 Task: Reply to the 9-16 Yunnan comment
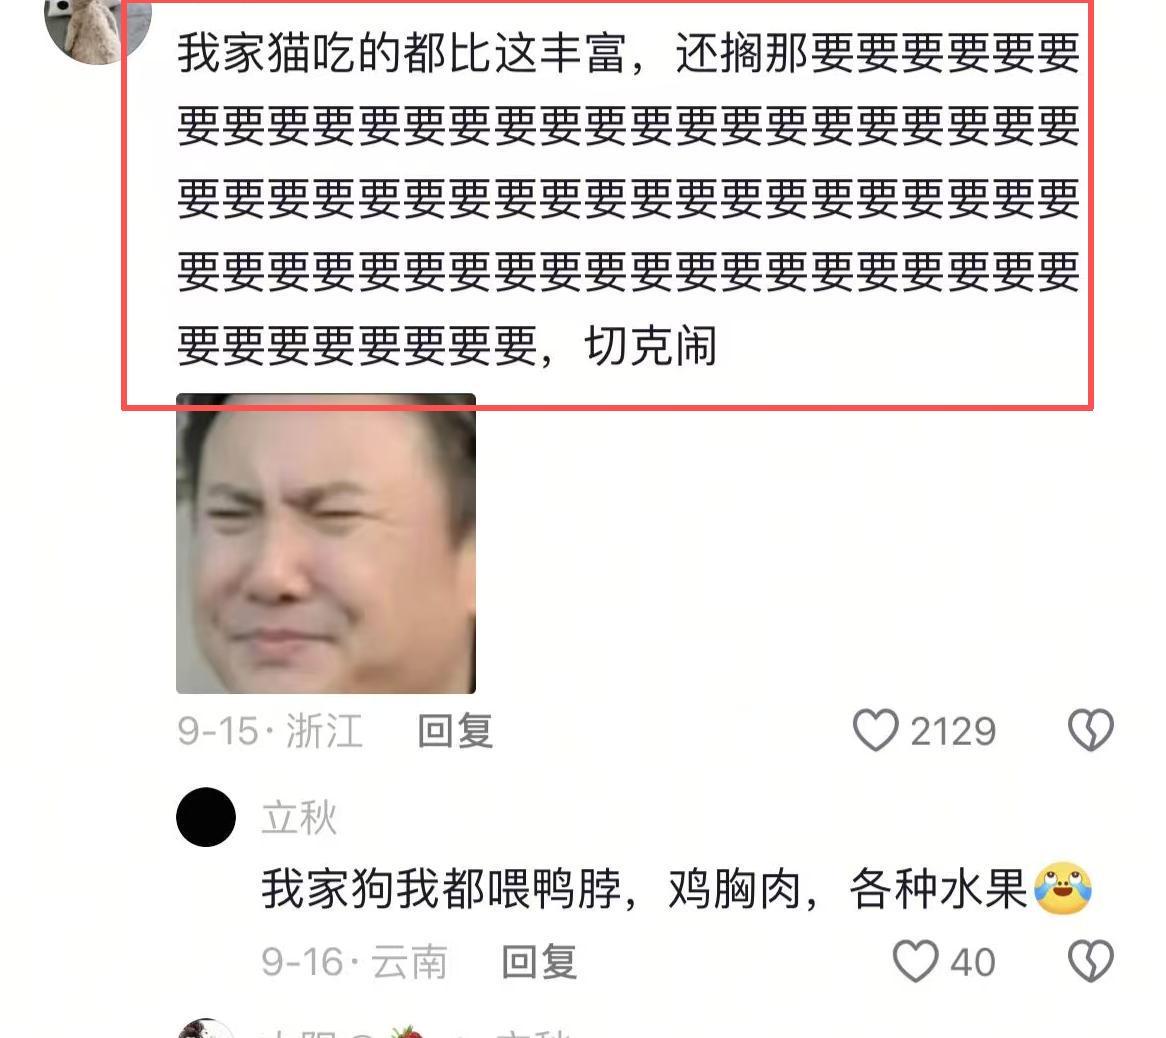(x=539, y=962)
